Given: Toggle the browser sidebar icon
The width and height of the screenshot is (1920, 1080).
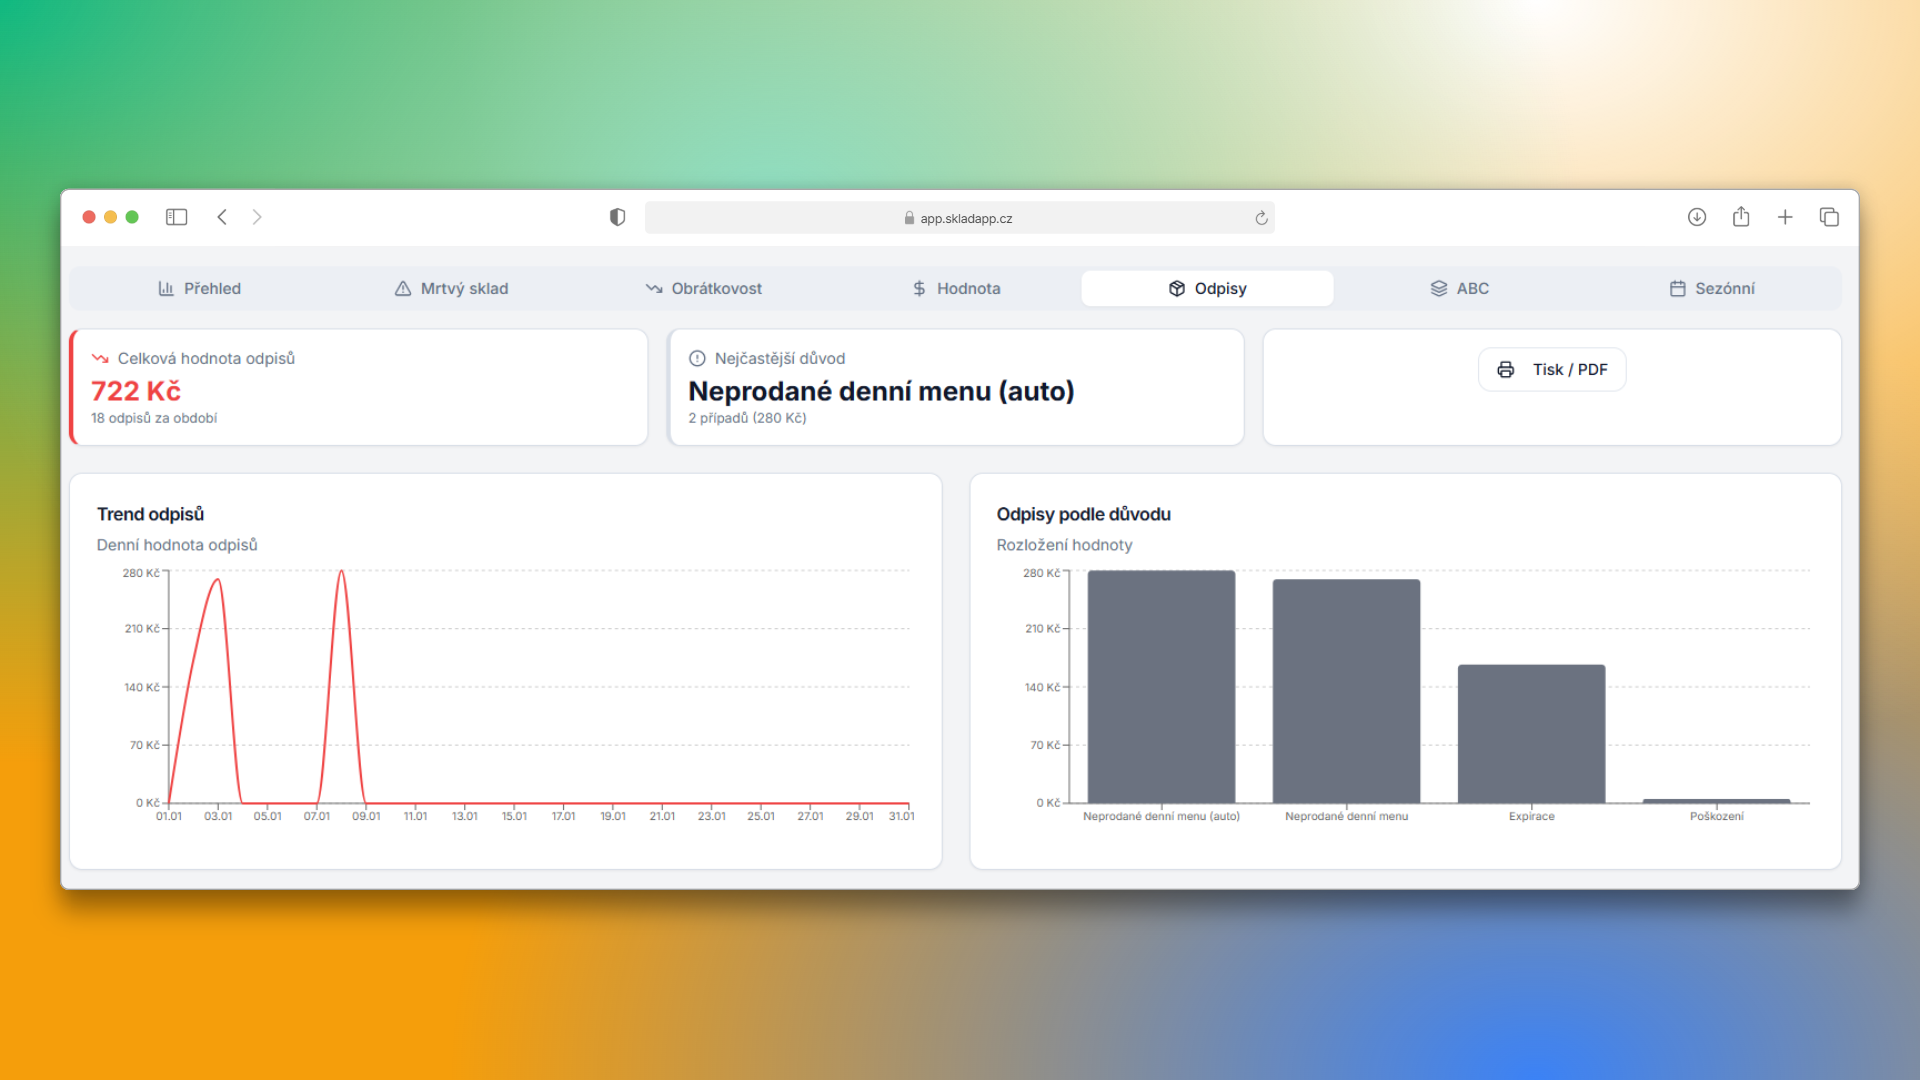Looking at the screenshot, I should (x=177, y=217).
